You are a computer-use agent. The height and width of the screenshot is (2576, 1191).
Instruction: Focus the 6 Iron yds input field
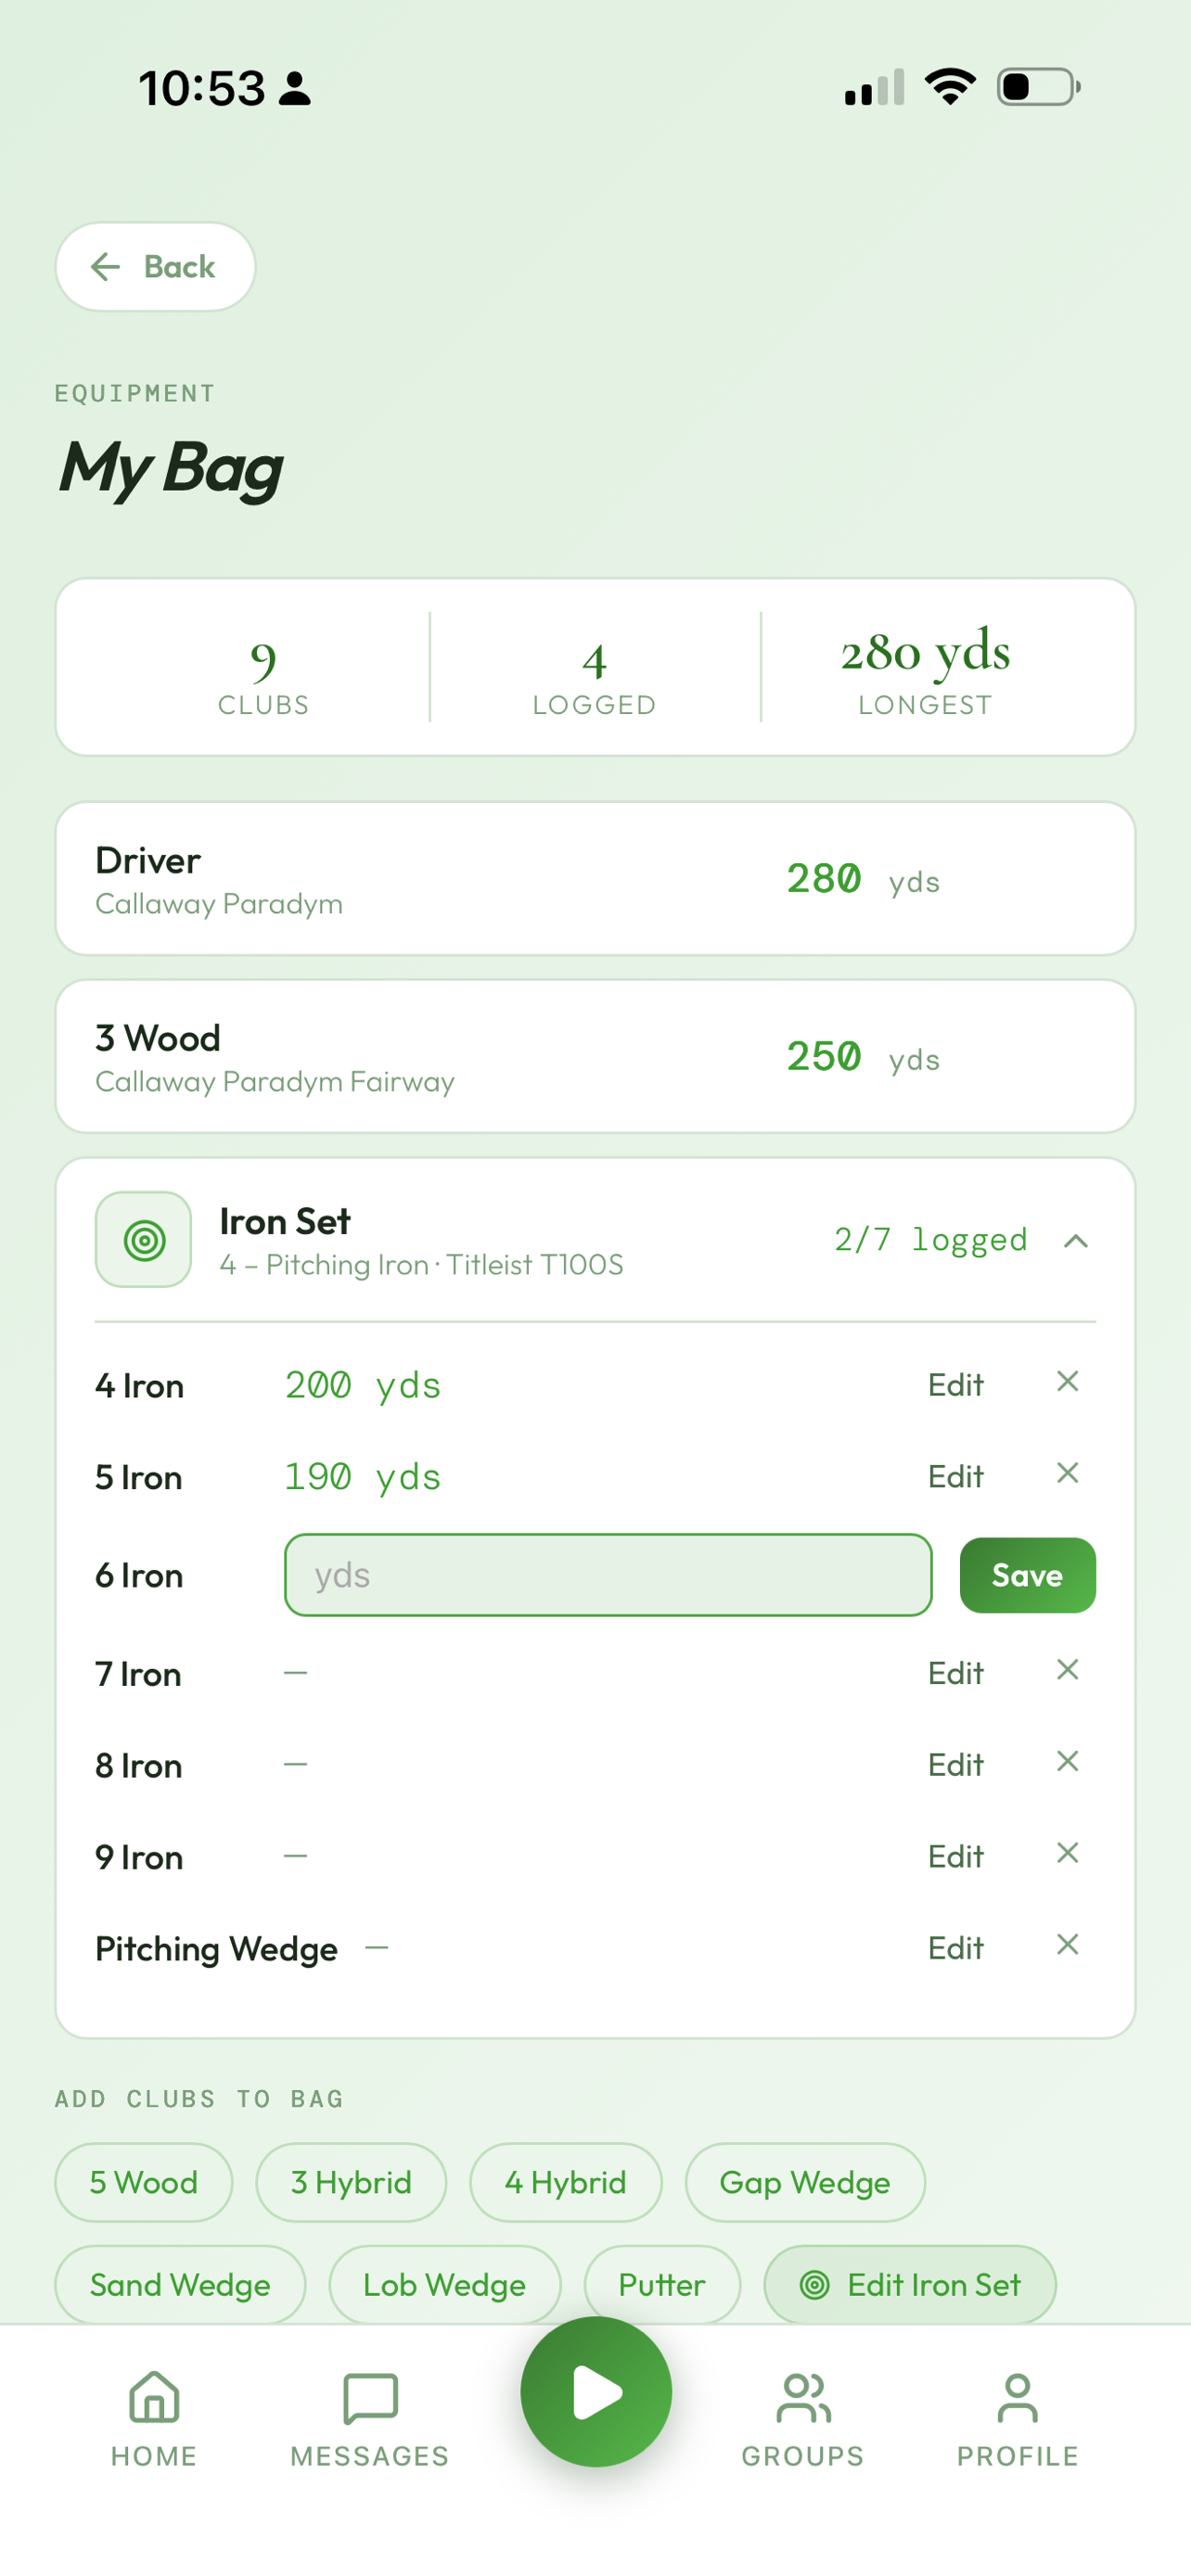tap(608, 1575)
